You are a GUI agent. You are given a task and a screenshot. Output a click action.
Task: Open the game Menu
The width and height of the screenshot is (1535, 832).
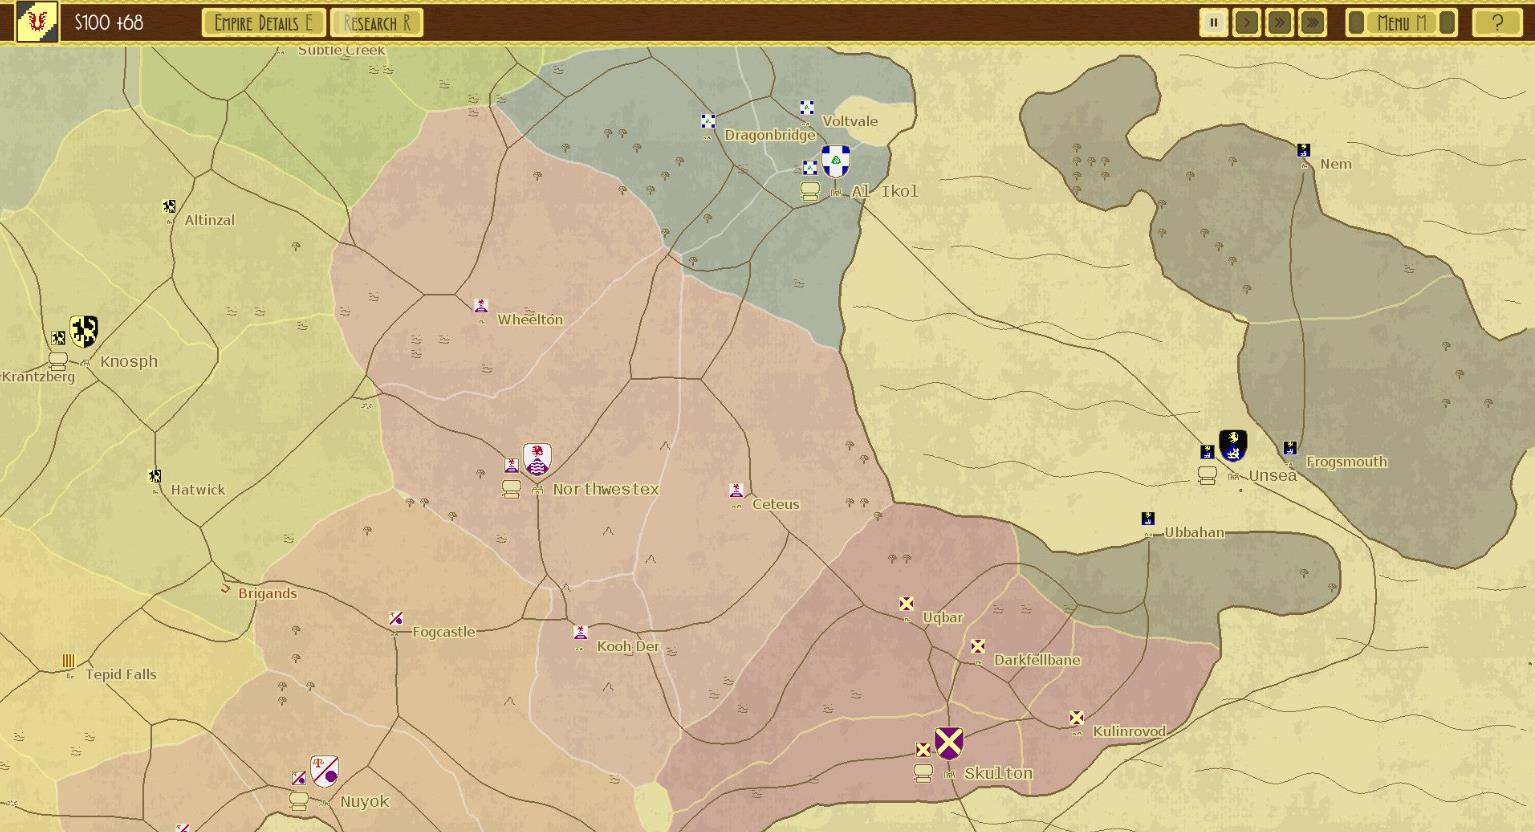click(1401, 23)
